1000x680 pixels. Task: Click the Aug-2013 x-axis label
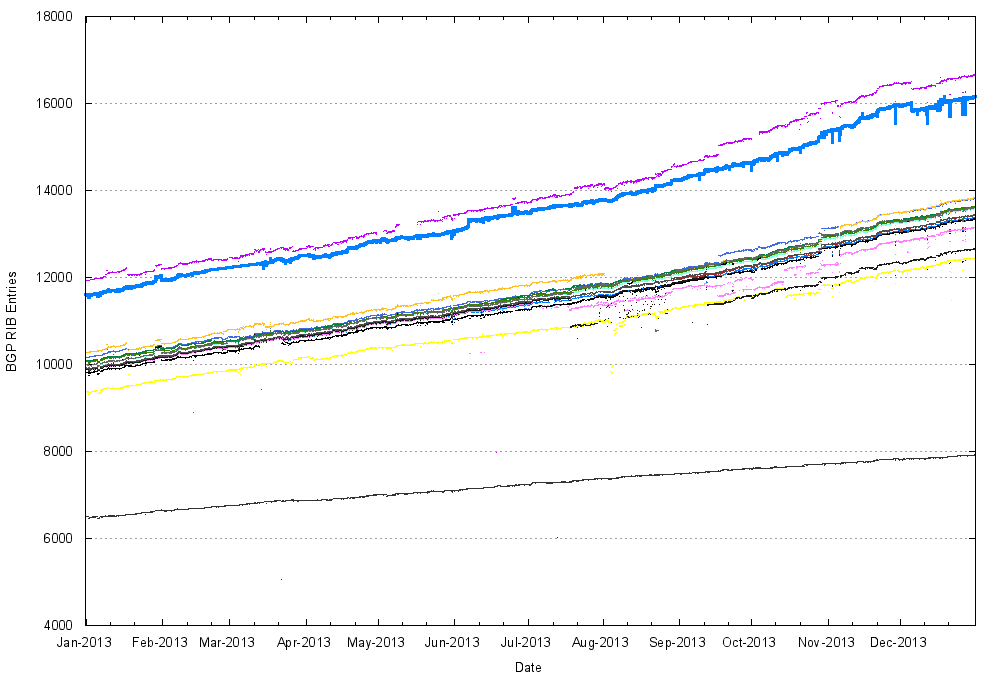601,643
